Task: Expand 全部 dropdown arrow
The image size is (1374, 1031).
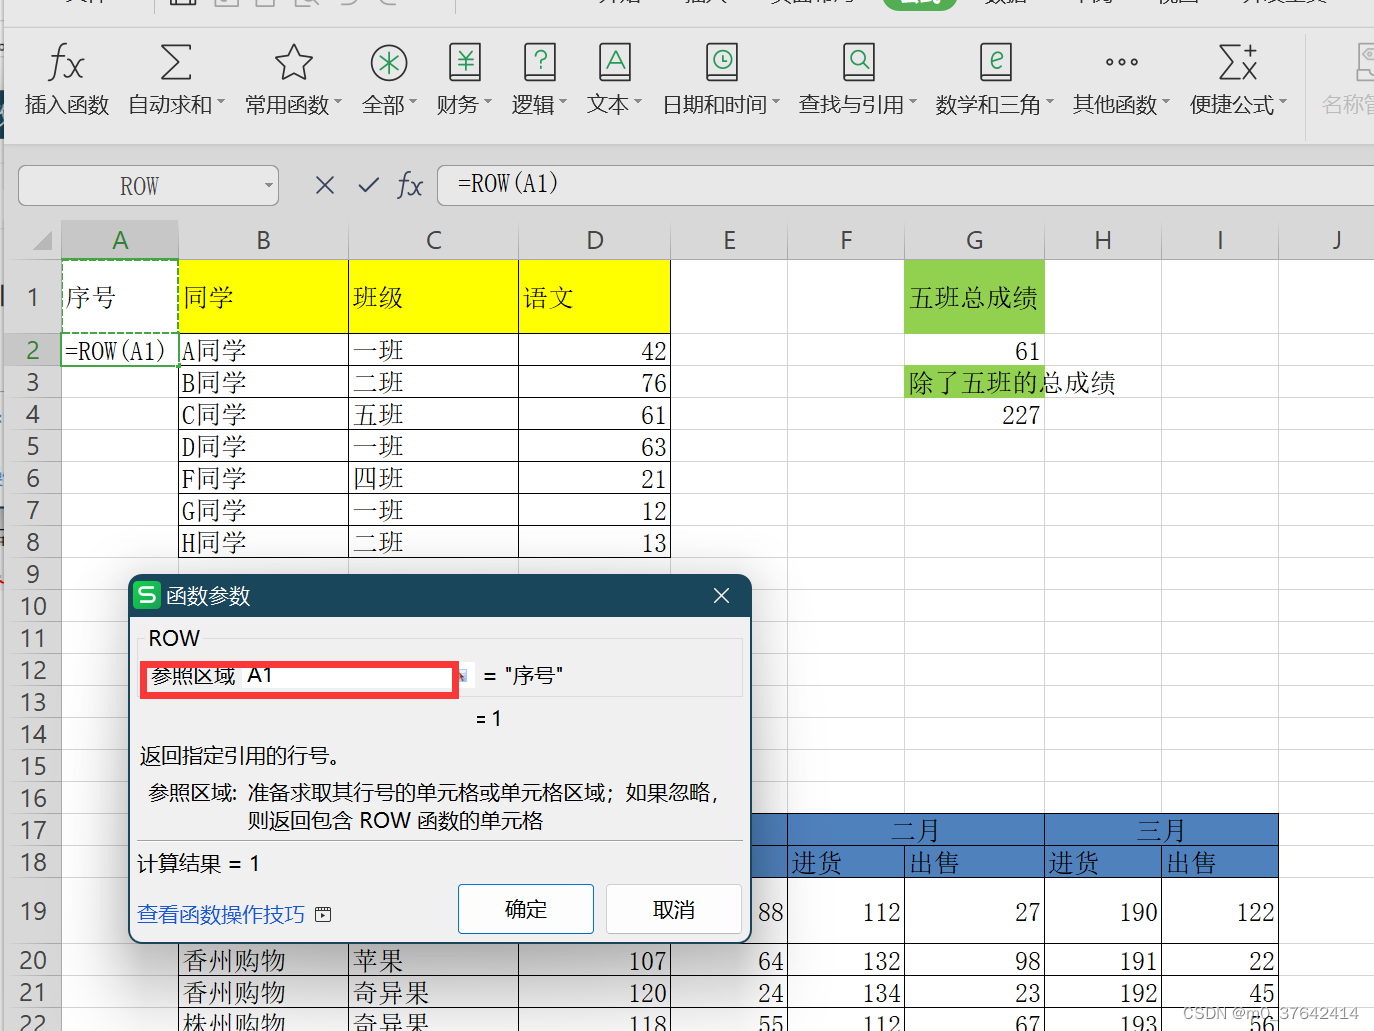Action: [413, 103]
